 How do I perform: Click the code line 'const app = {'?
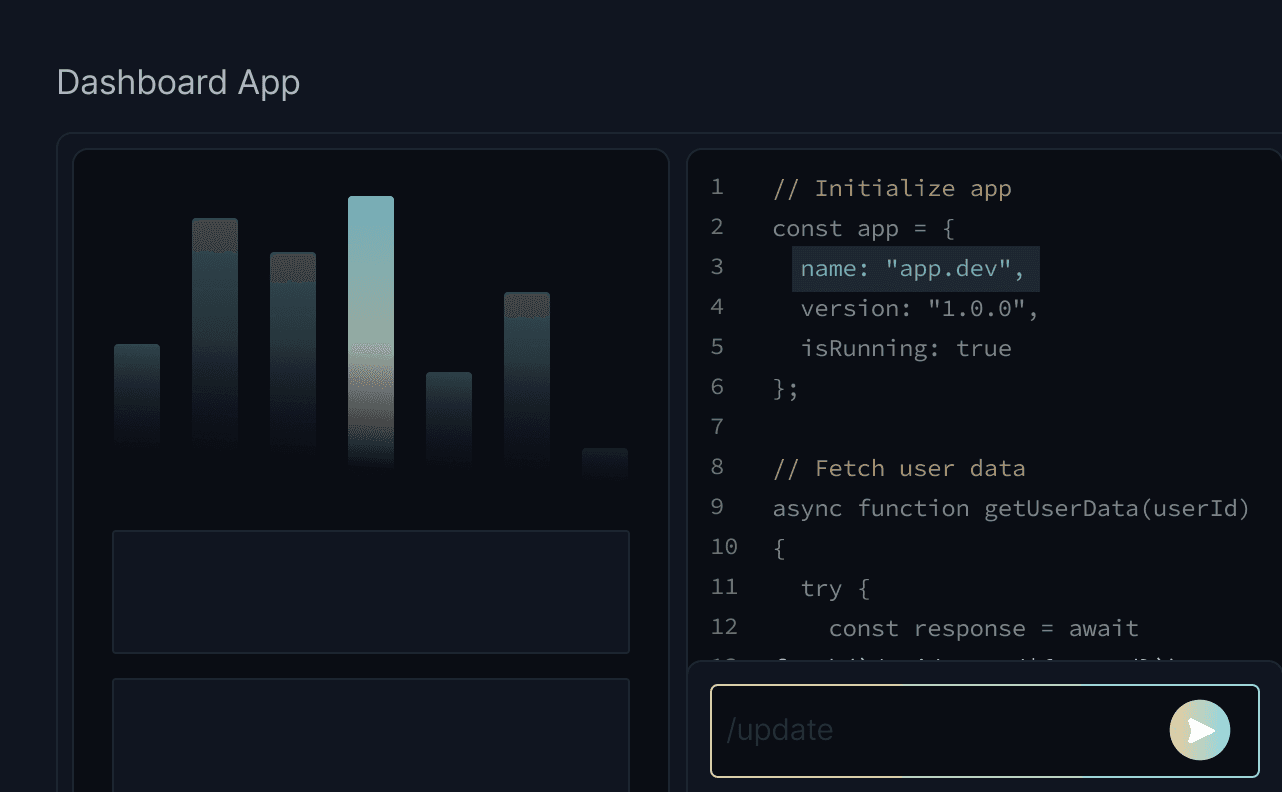pyautogui.click(x=864, y=228)
